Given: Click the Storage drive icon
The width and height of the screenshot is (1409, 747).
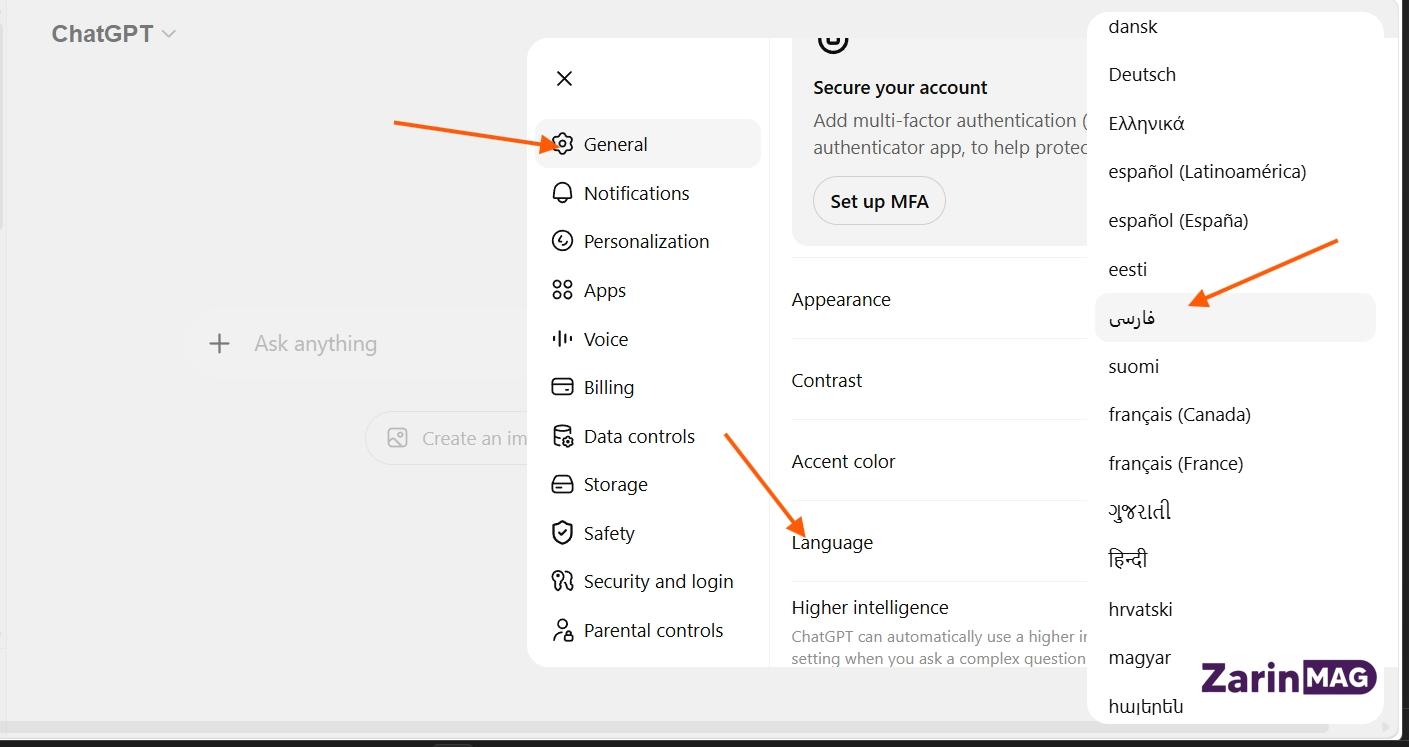Looking at the screenshot, I should click(x=563, y=484).
